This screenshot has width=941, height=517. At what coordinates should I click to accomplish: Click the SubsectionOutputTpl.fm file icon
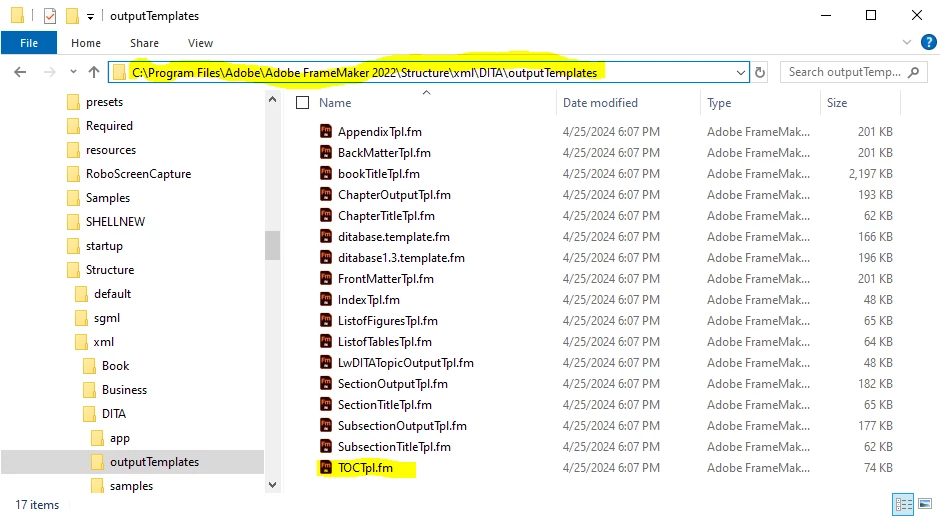pos(326,426)
